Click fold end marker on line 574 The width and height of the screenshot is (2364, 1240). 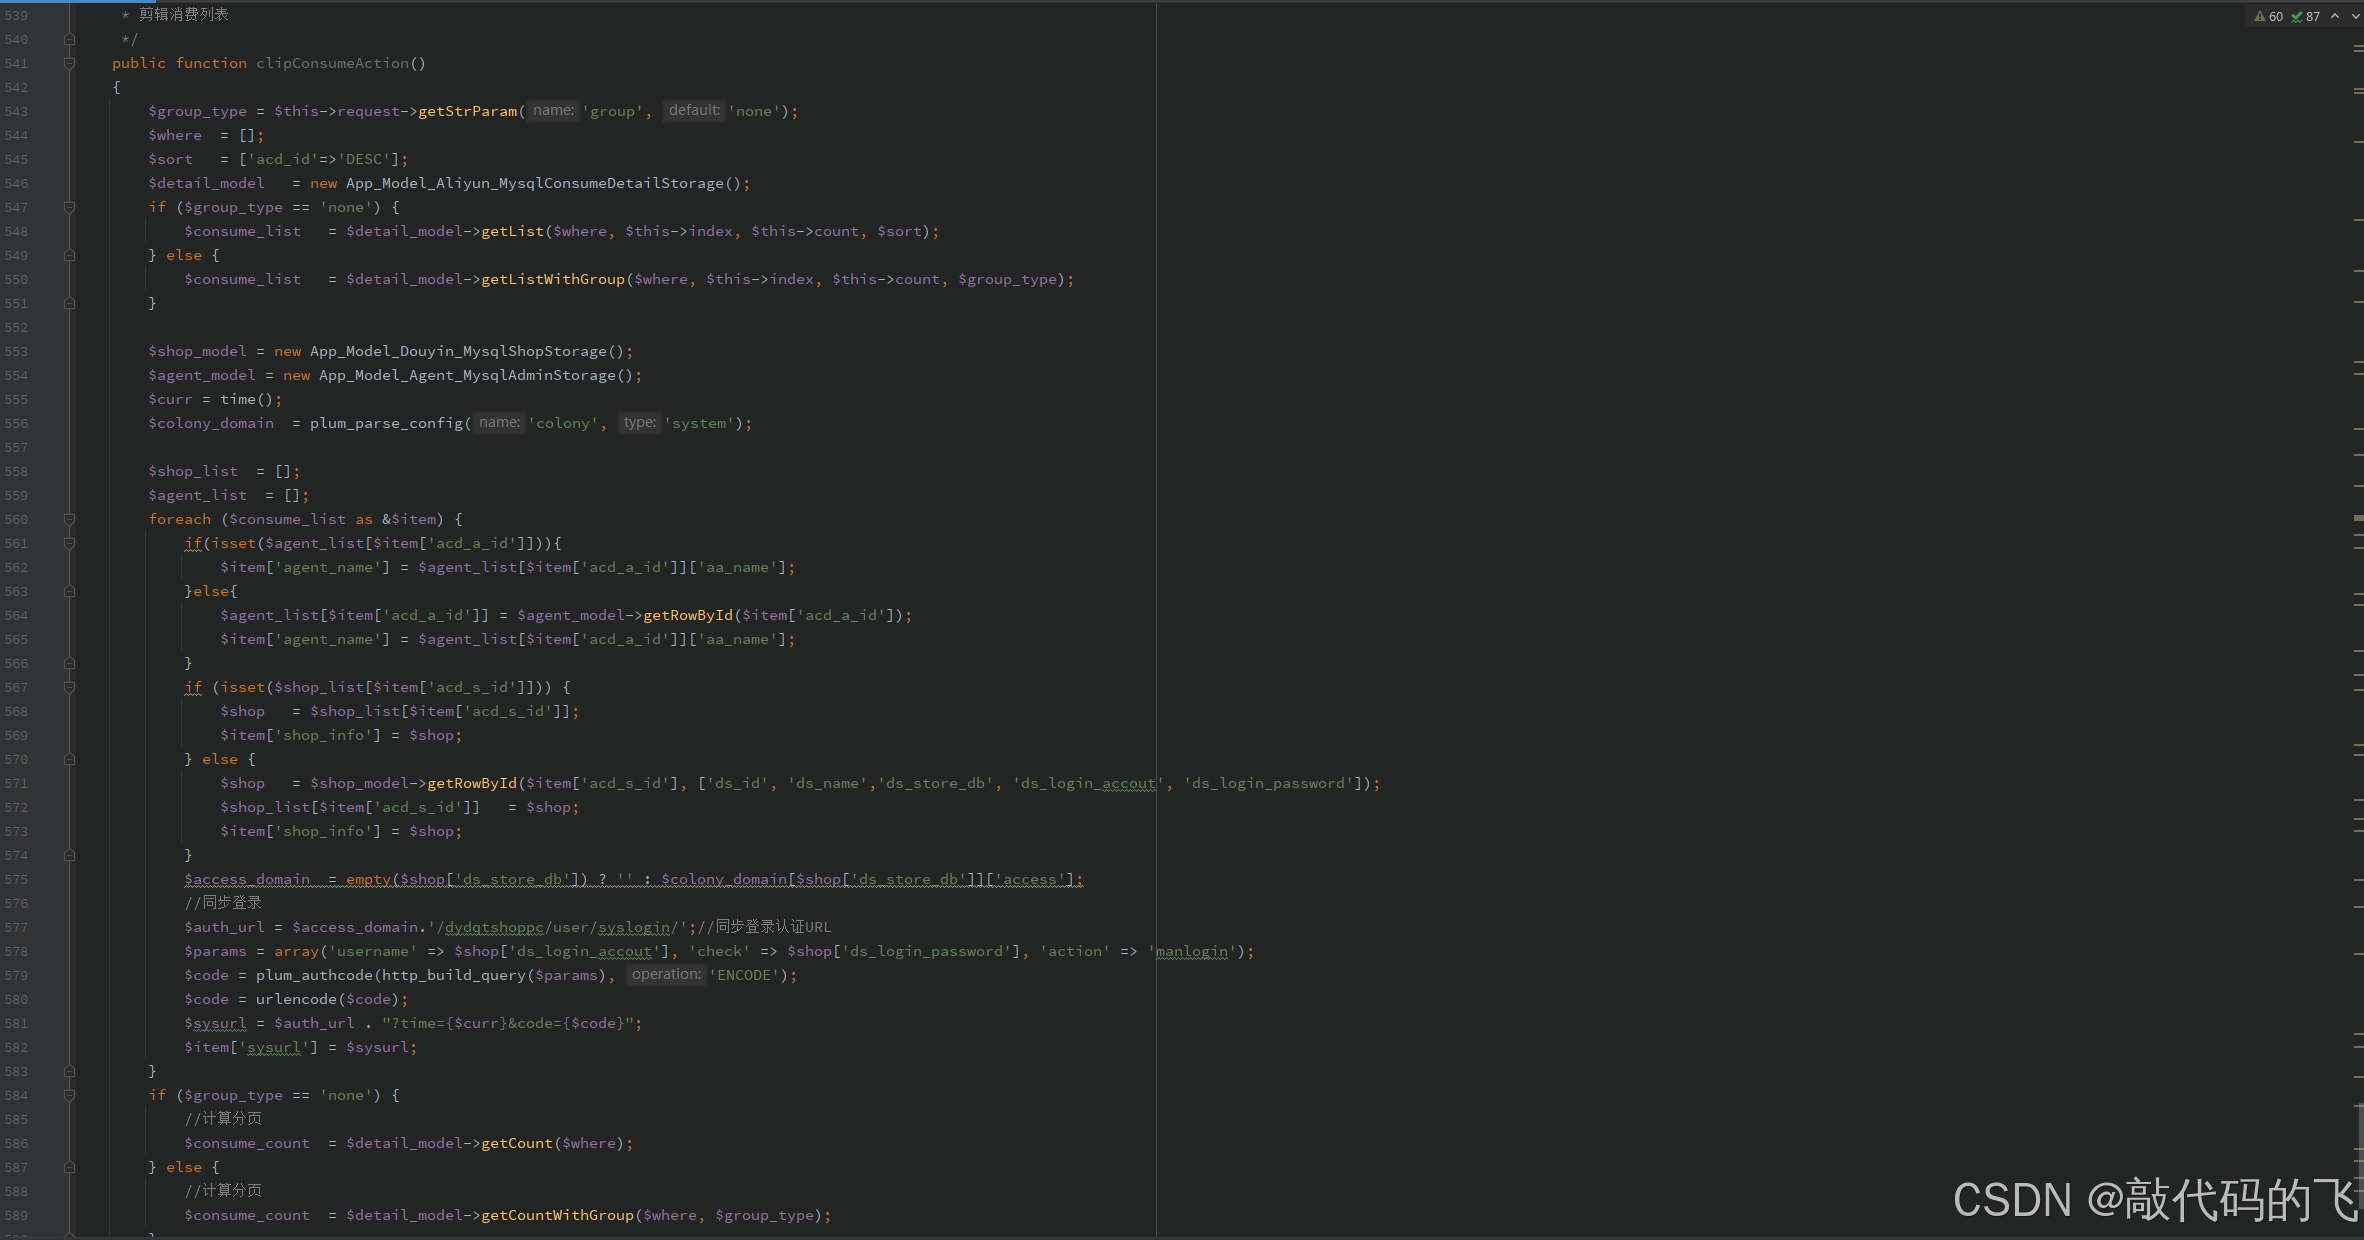[x=69, y=855]
